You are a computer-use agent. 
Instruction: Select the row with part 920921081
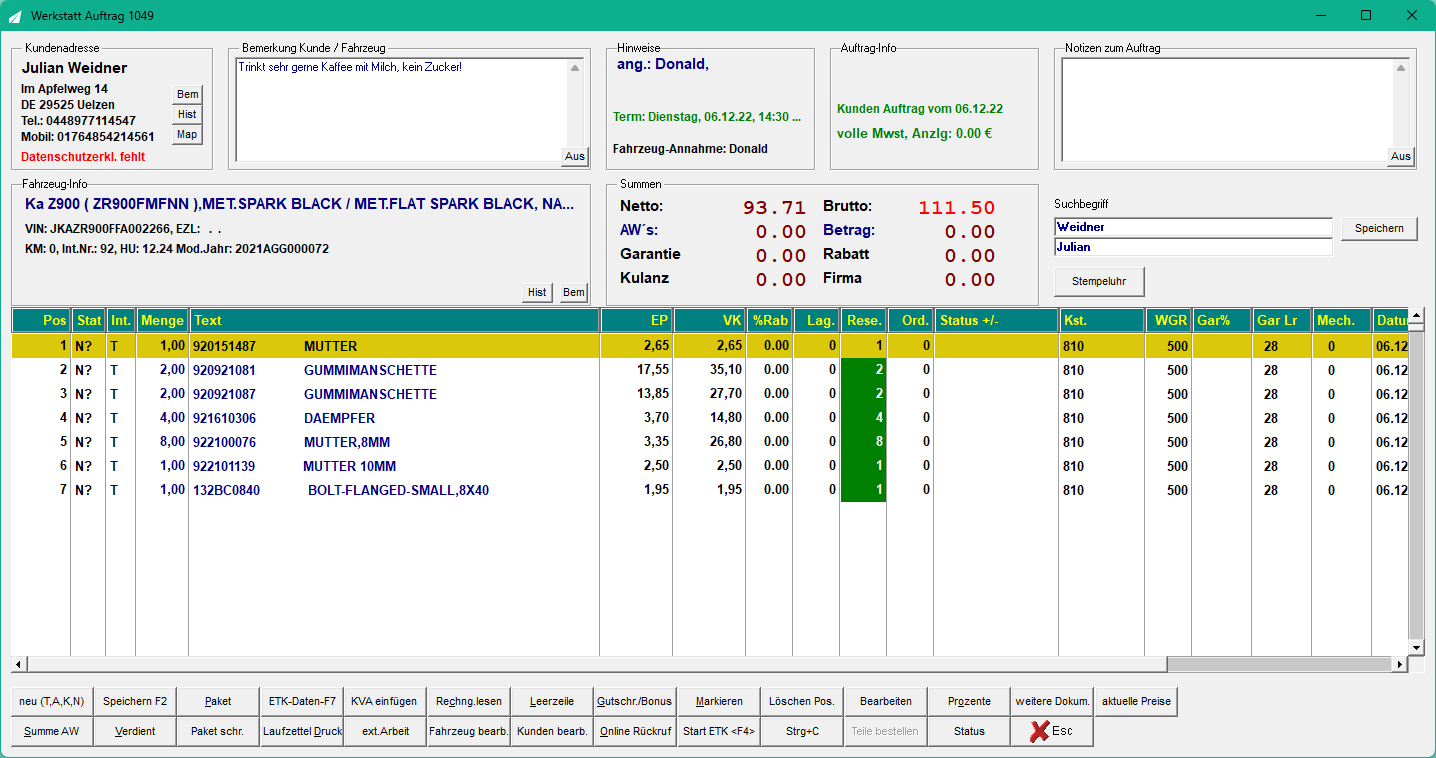[x=709, y=370]
